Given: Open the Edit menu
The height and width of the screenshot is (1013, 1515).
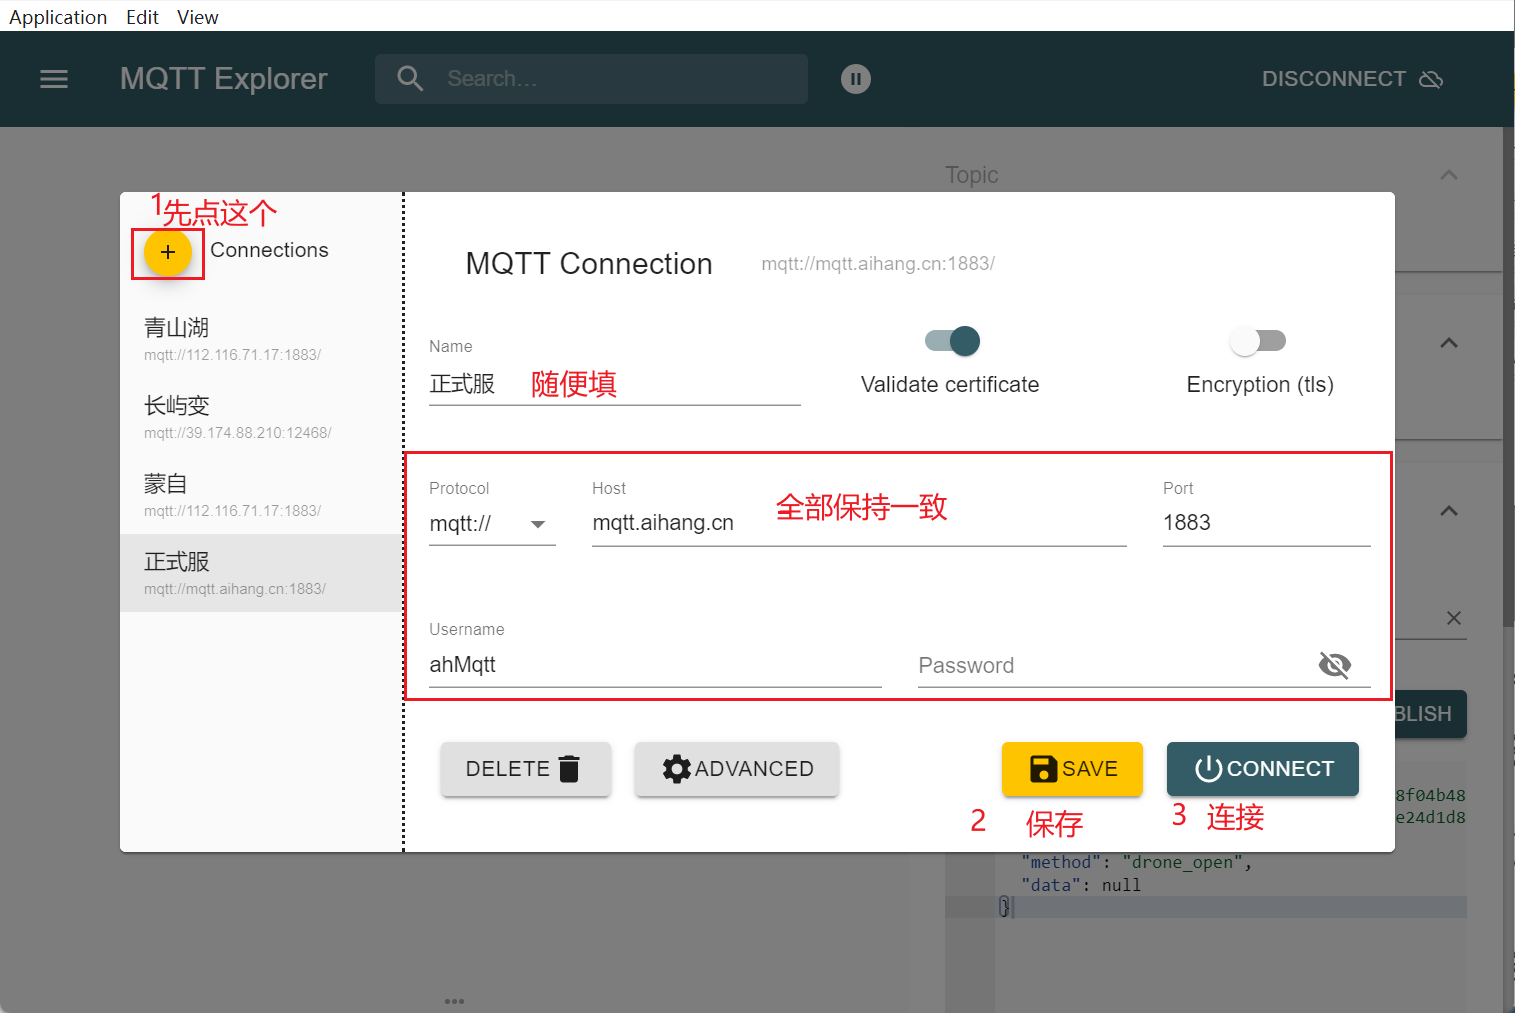Looking at the screenshot, I should 142,17.
